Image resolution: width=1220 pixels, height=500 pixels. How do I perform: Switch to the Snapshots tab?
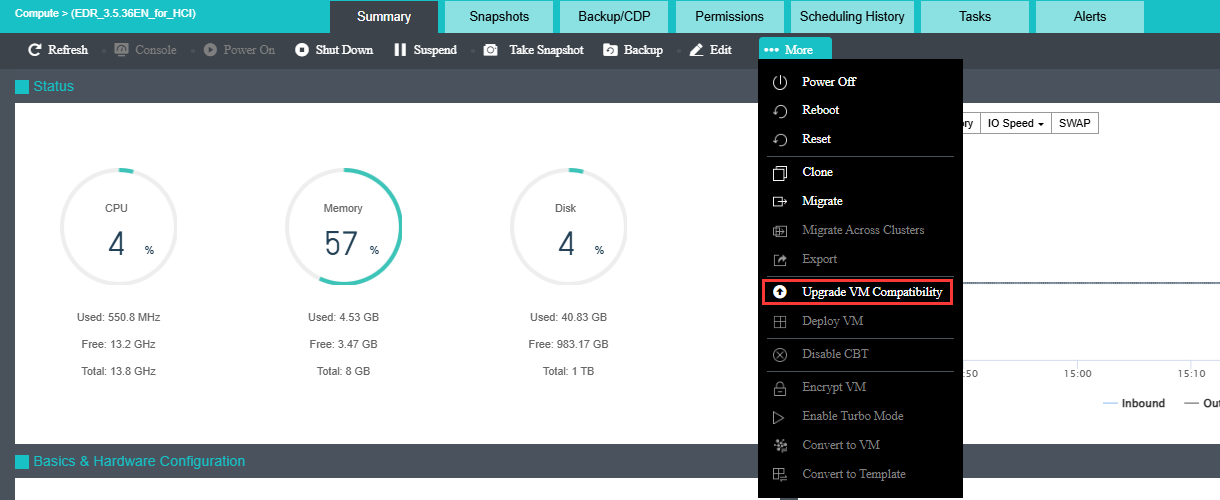[499, 17]
